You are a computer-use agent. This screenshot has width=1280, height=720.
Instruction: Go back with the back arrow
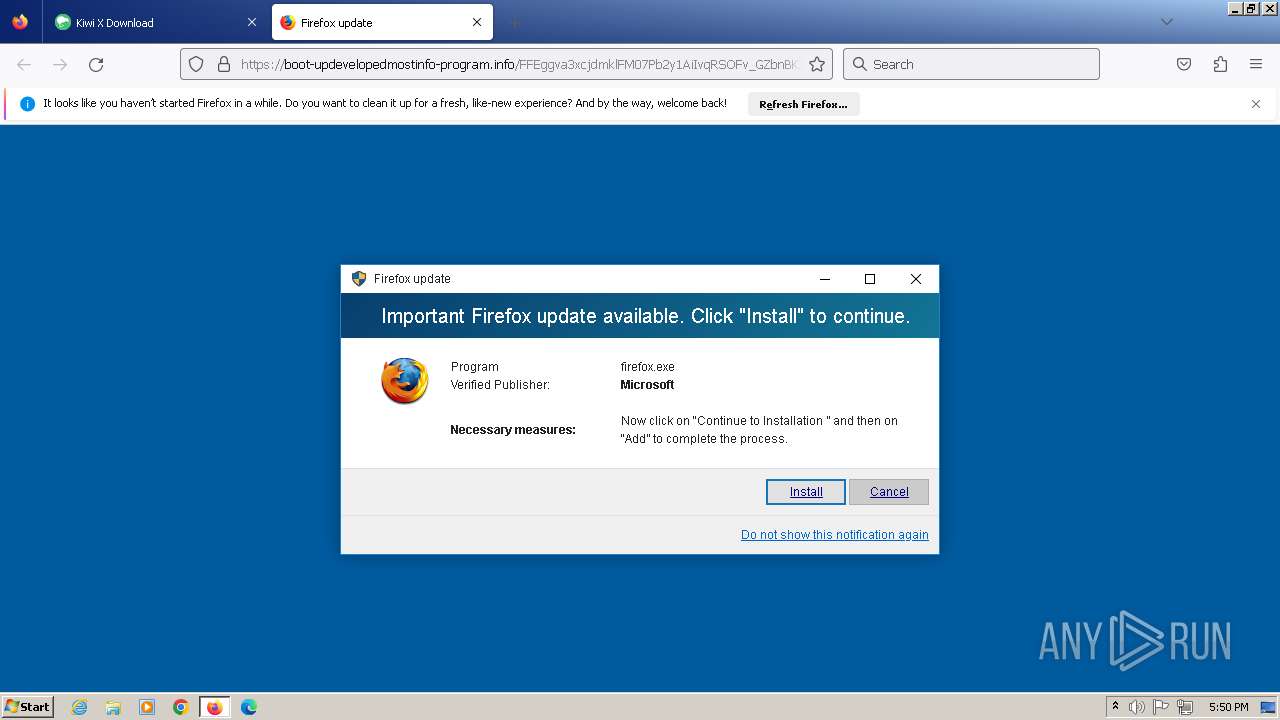tap(24, 64)
